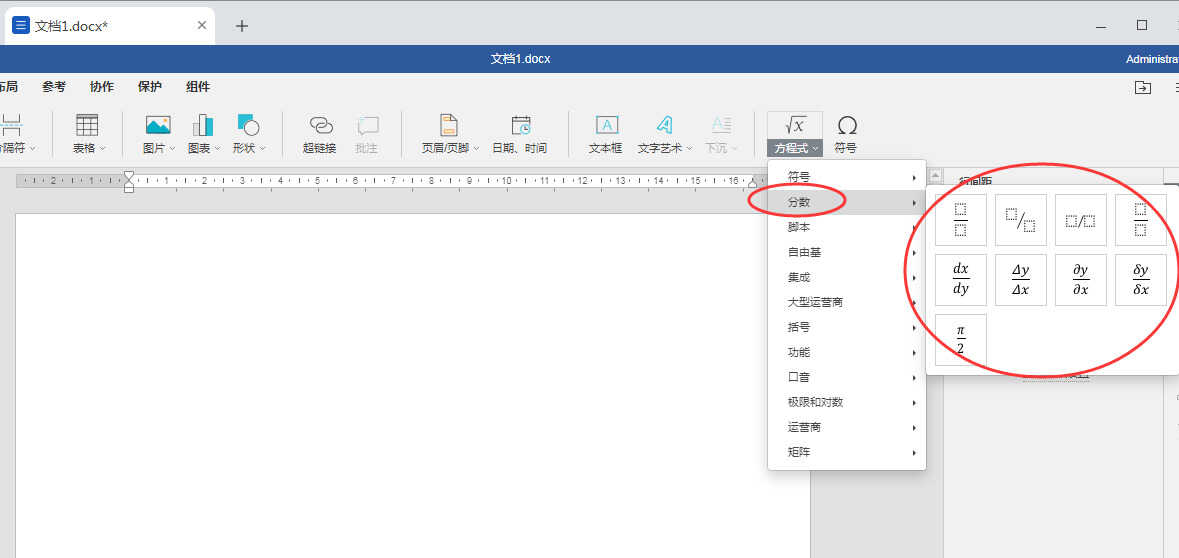1179x558 pixels.
Task: Expand the 页眉/页脚 dropdown arrow
Action: pos(477,149)
